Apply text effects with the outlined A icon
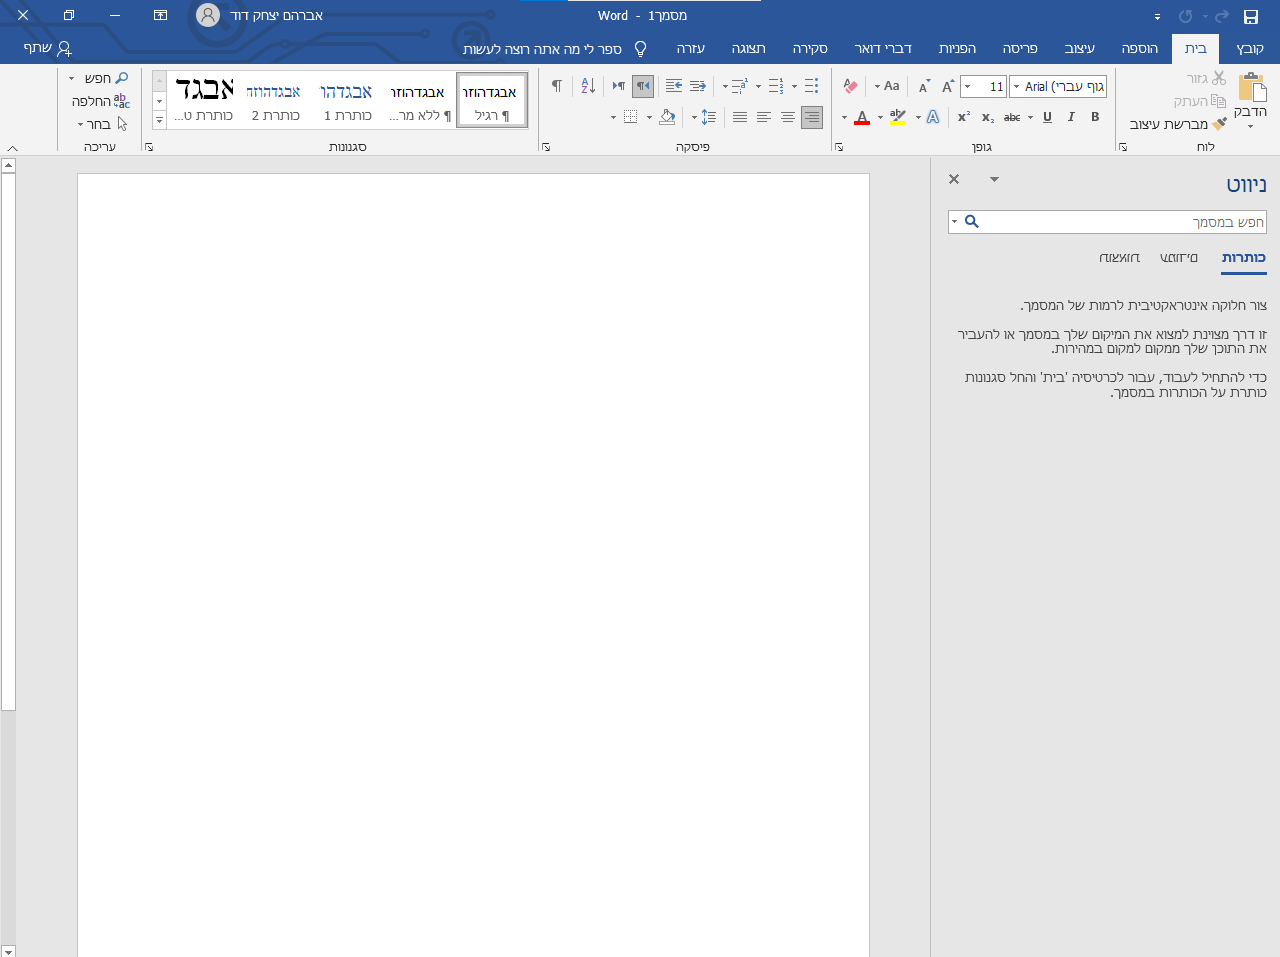 point(933,117)
